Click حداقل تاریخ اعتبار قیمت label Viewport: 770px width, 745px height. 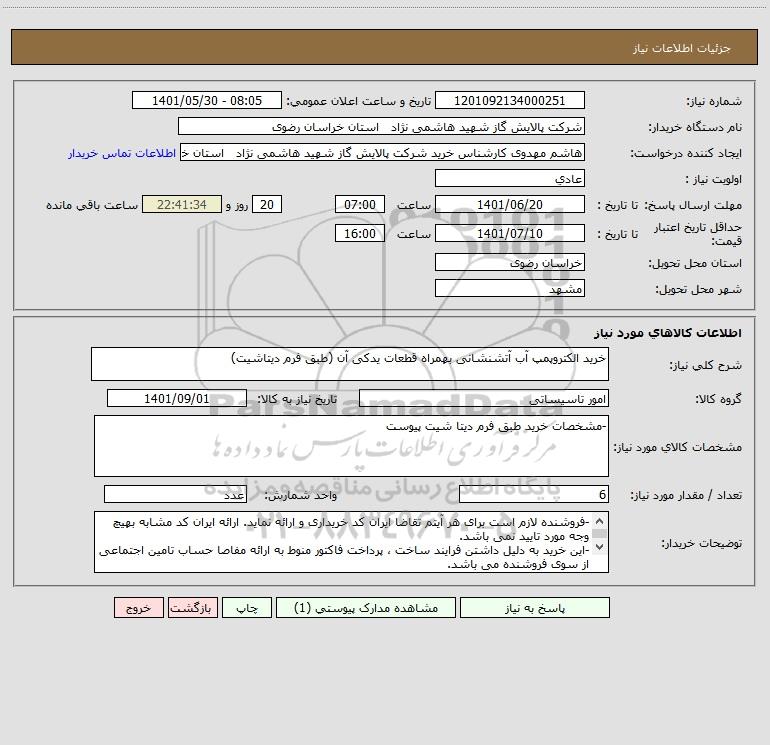pyautogui.click(x=698, y=234)
